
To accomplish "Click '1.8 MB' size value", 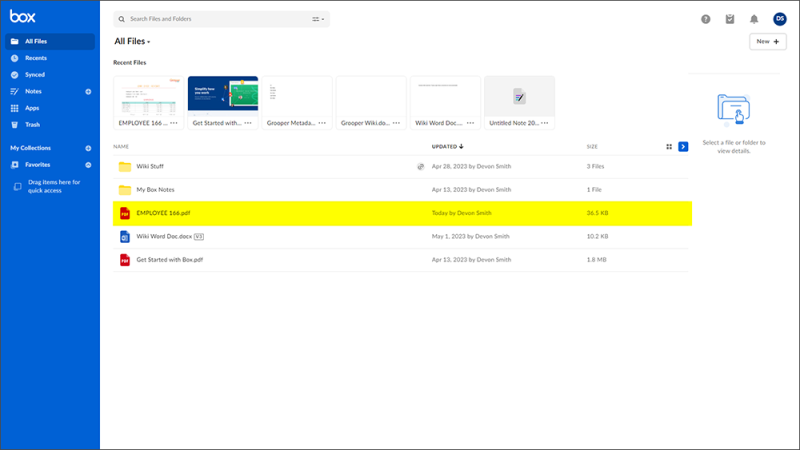I will (x=596, y=260).
